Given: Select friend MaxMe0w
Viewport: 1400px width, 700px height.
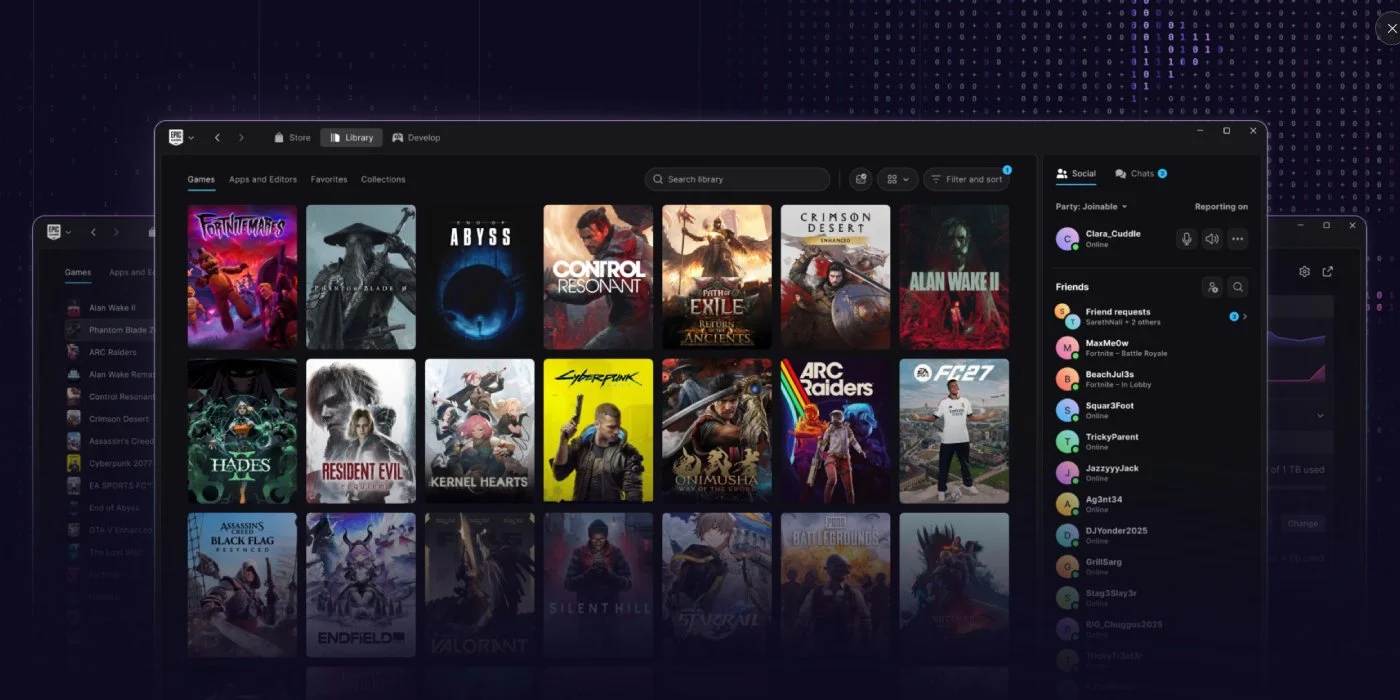Looking at the screenshot, I should (1152, 348).
